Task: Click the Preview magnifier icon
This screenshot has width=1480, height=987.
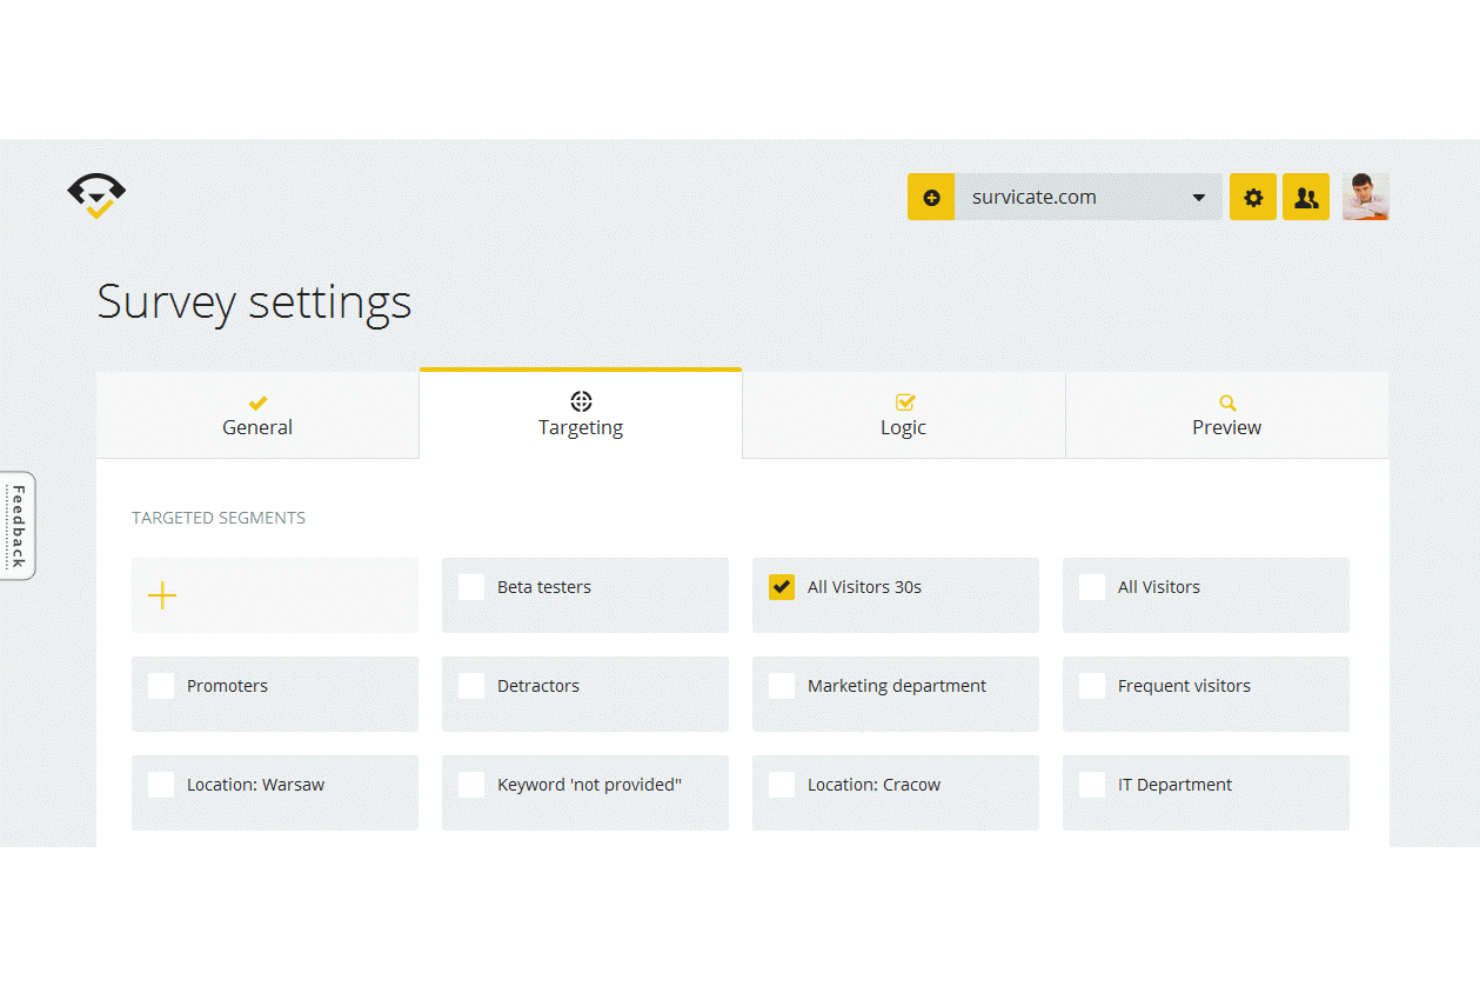Action: click(1226, 401)
